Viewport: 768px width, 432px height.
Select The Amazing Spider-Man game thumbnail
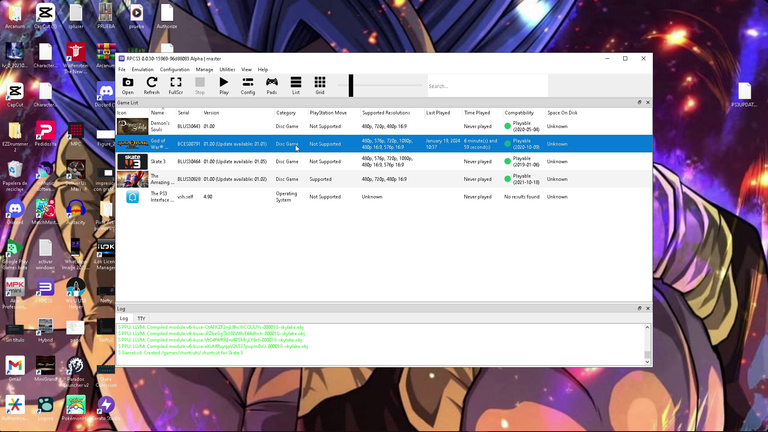coord(132,179)
